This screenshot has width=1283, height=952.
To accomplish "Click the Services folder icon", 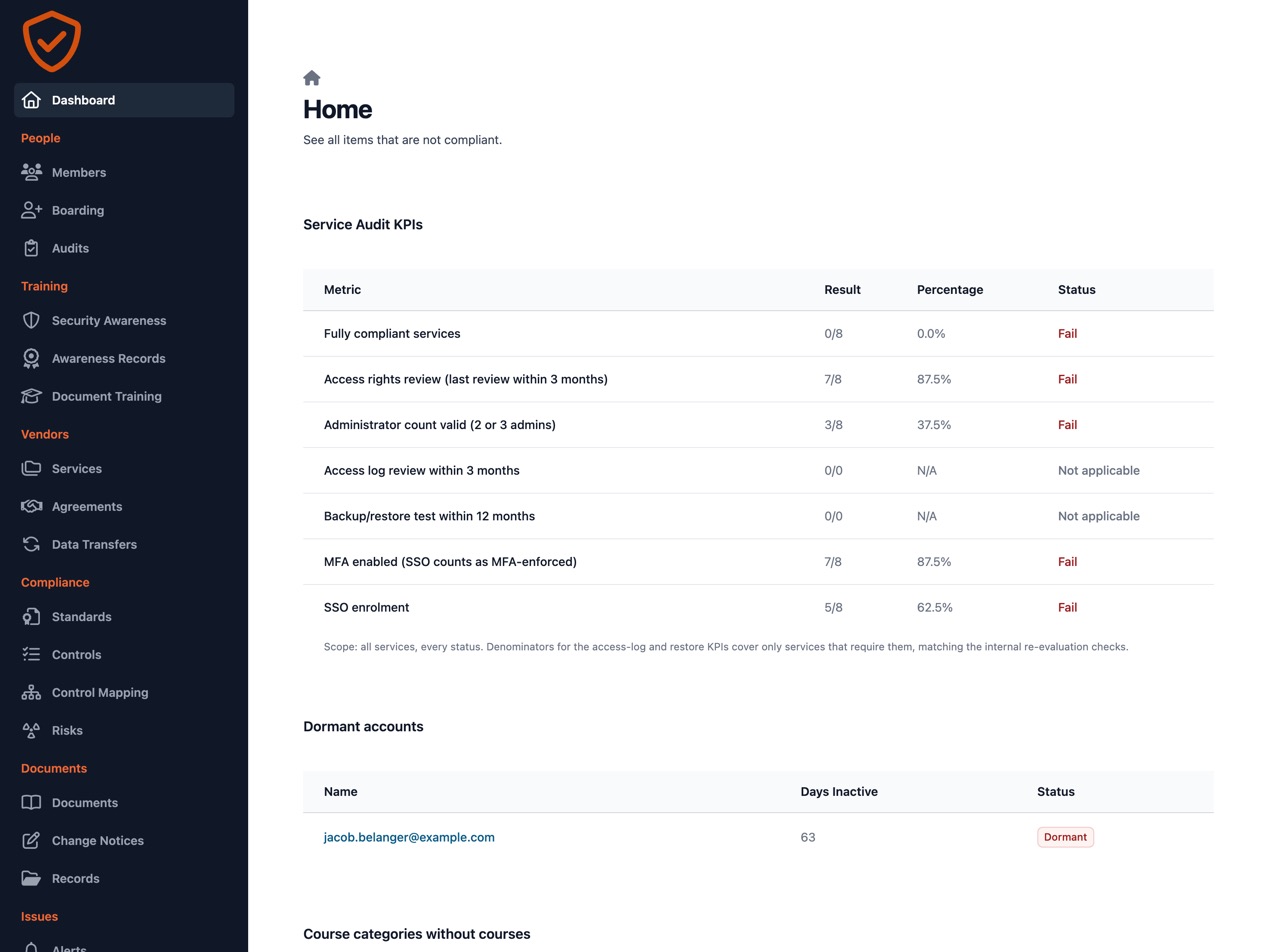I will (x=31, y=468).
